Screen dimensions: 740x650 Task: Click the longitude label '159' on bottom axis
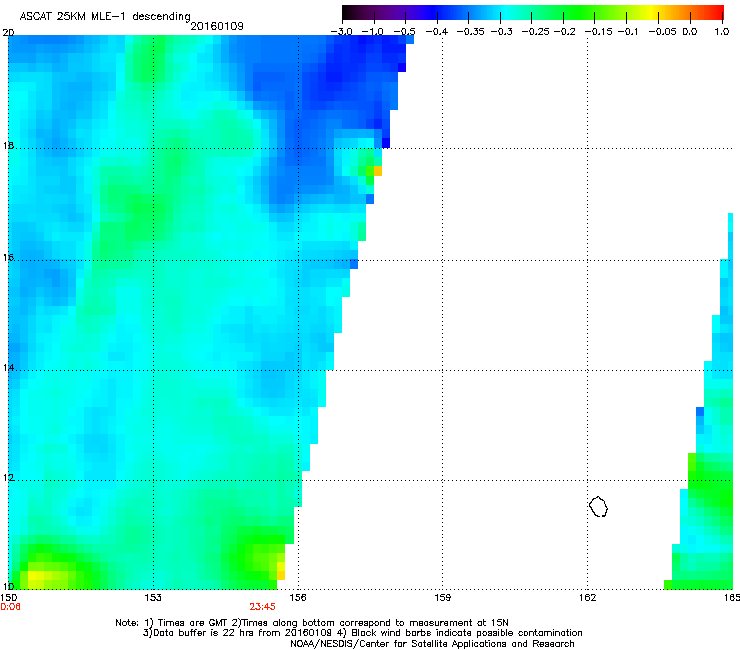click(443, 598)
